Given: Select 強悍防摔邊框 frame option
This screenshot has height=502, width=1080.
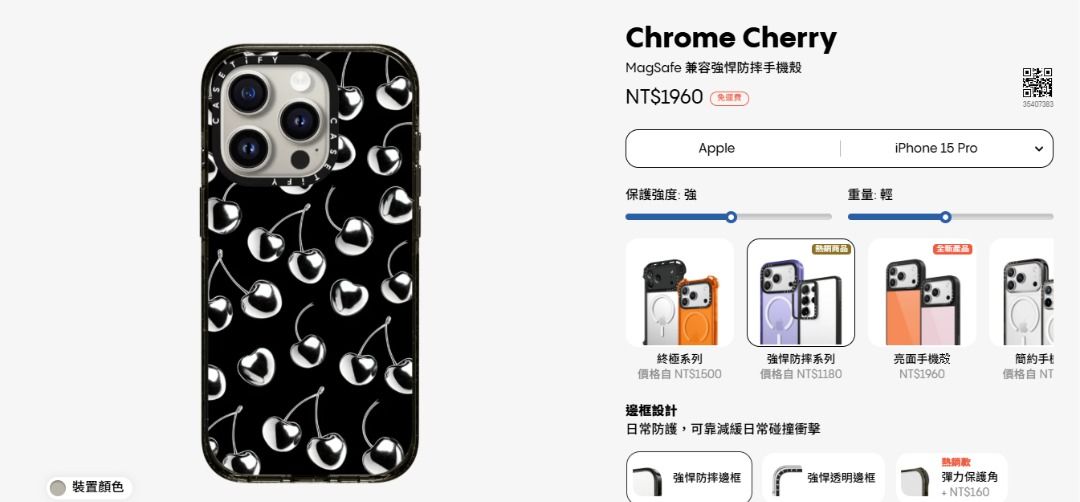Looking at the screenshot, I should [689, 477].
